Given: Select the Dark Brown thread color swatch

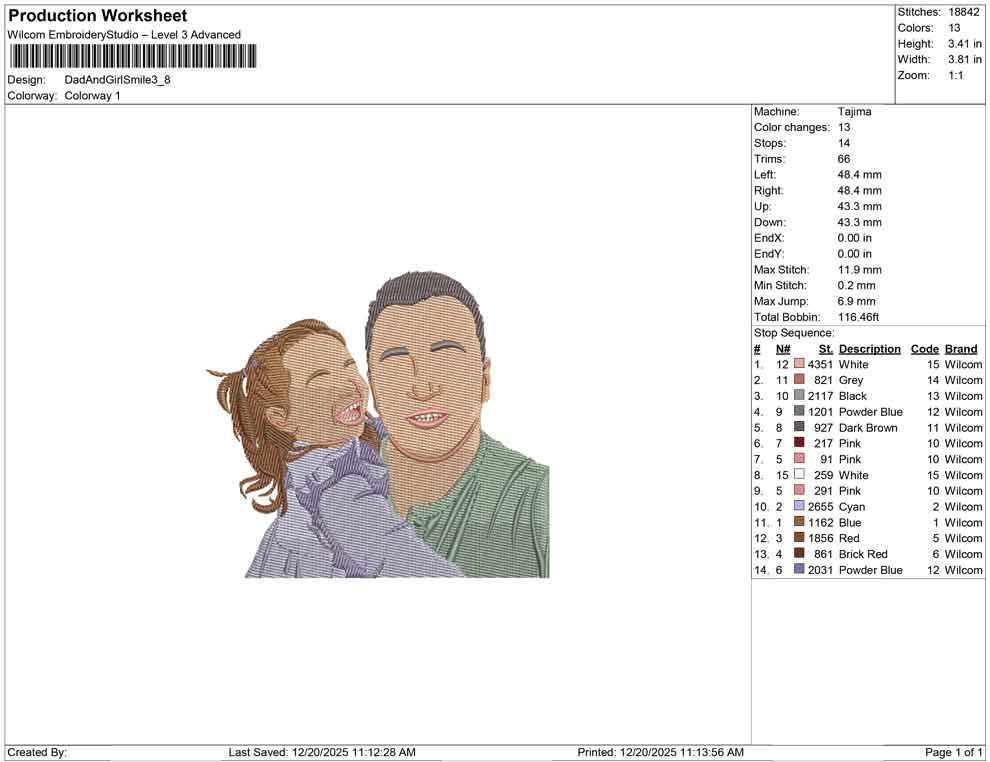Looking at the screenshot, I should pyautogui.click(x=799, y=427).
